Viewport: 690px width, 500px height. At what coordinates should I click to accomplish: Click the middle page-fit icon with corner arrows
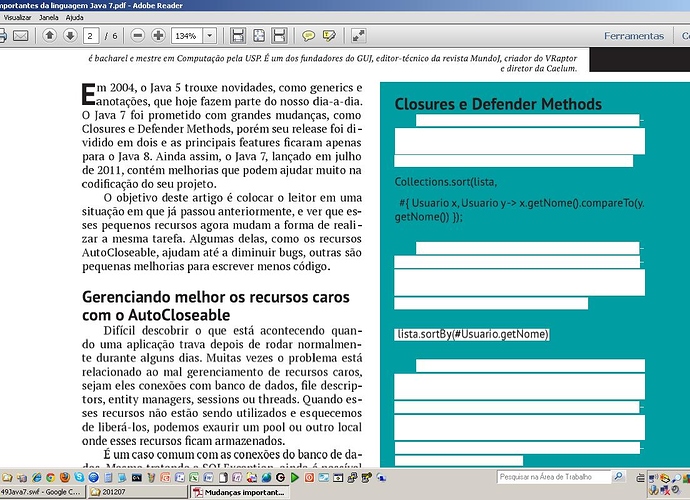259,36
